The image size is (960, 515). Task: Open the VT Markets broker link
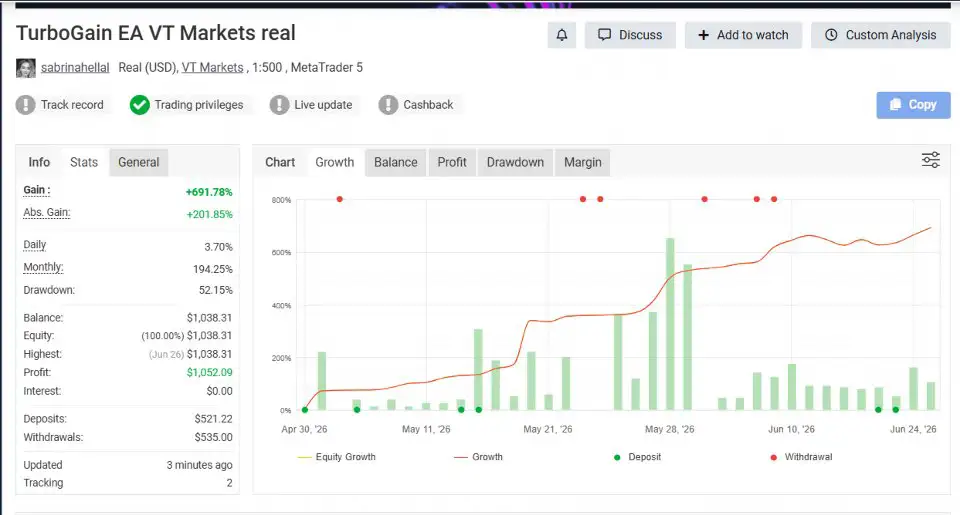click(212, 67)
